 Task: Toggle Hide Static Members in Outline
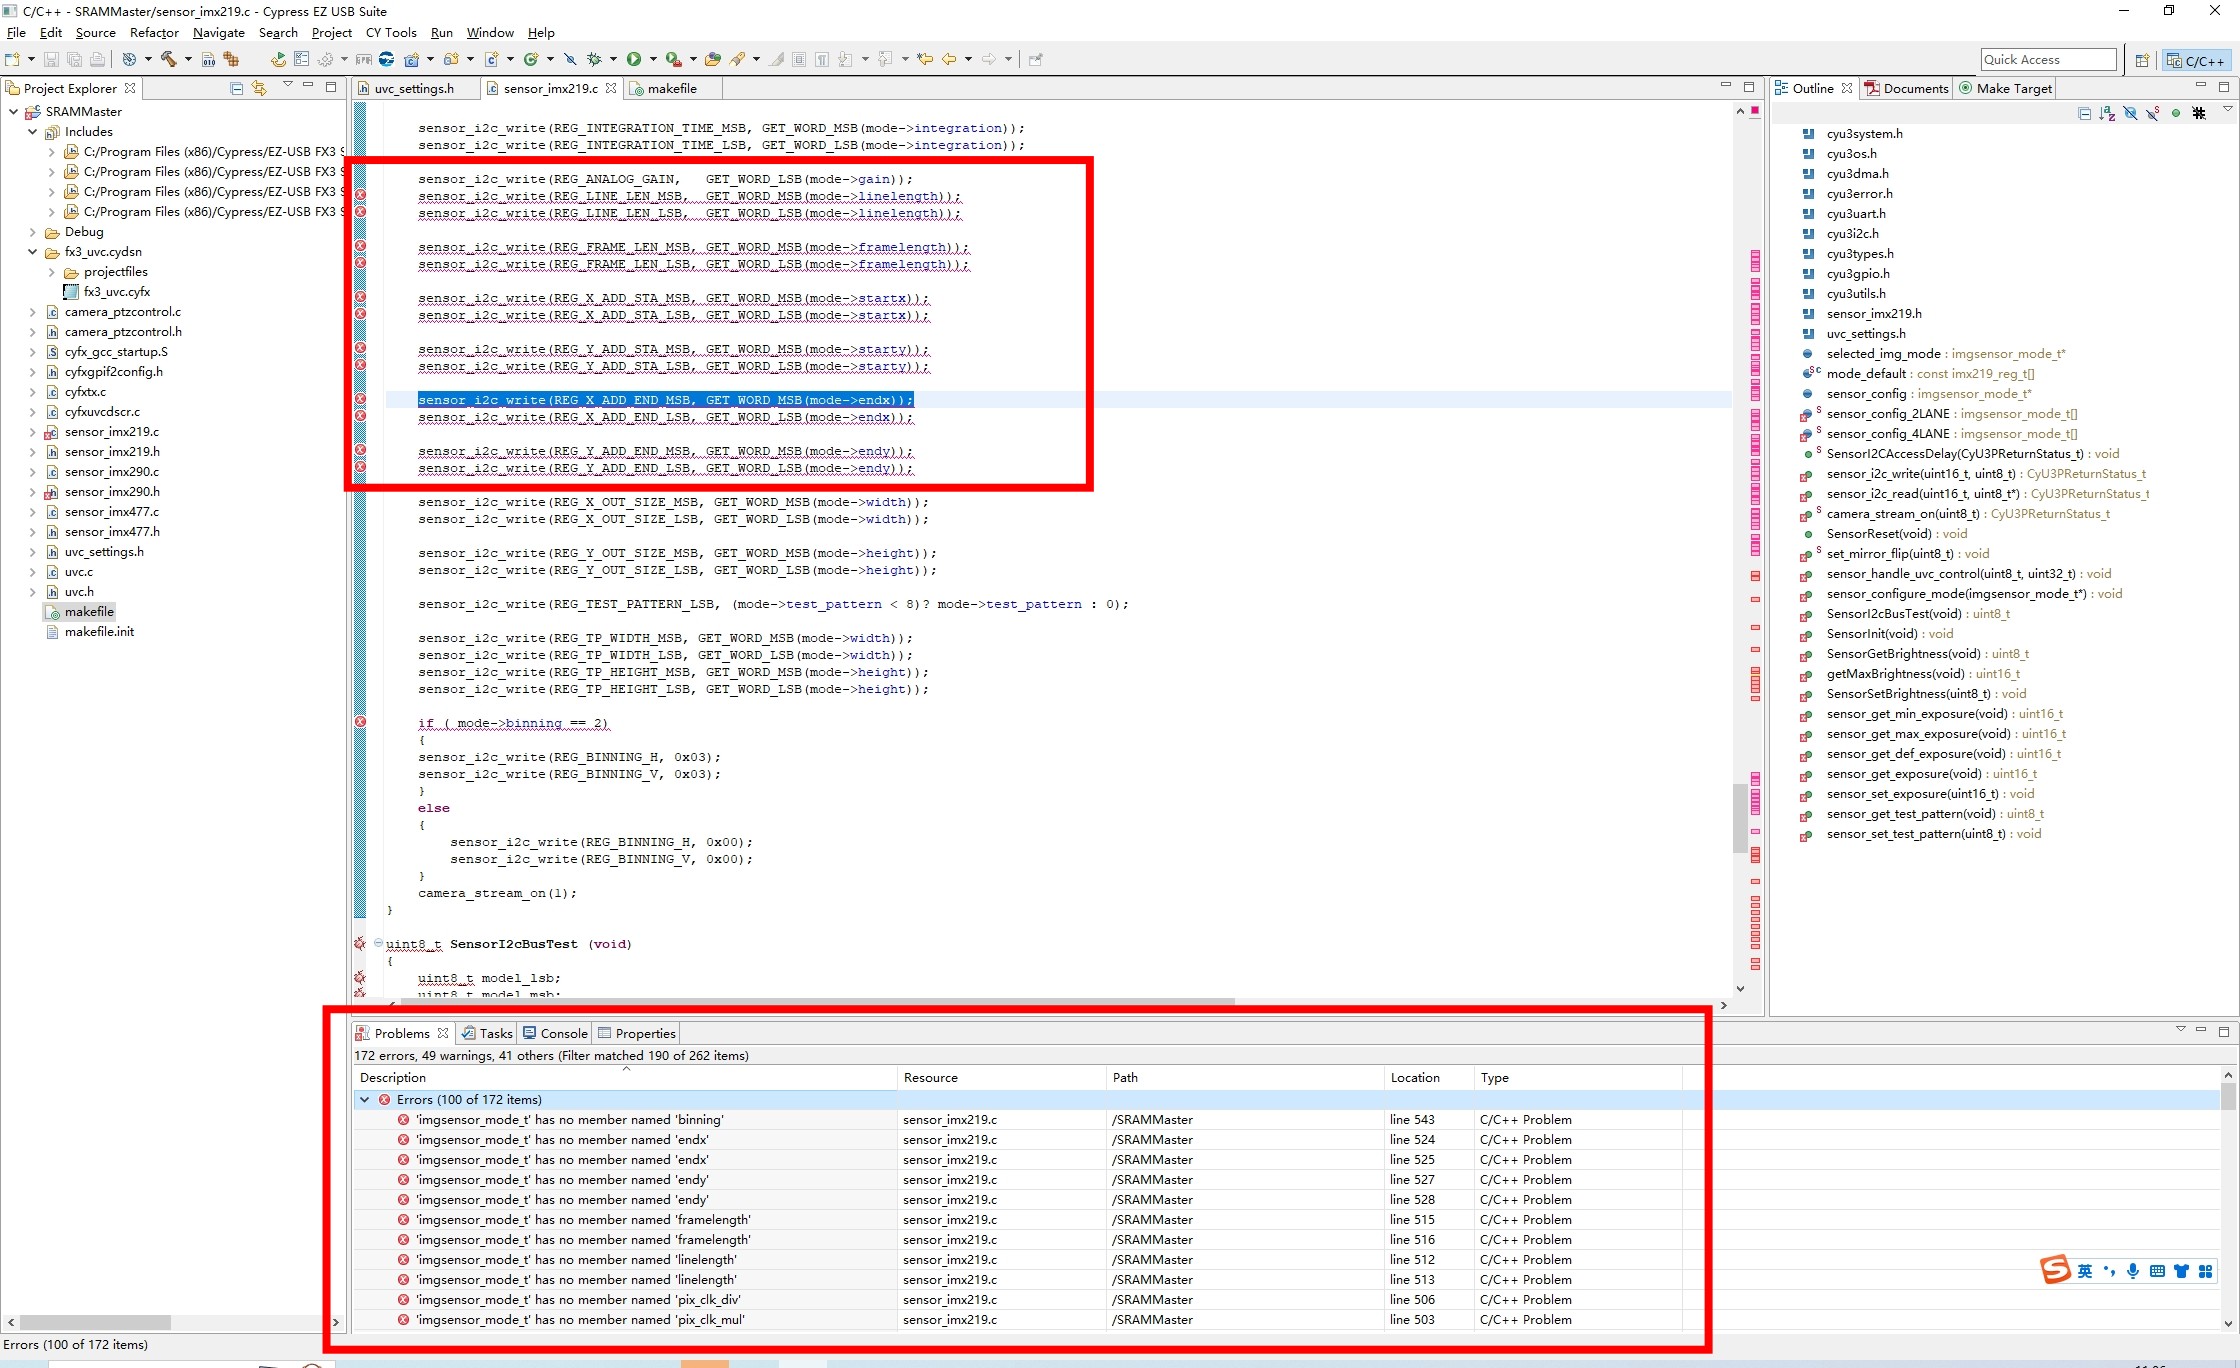pos(2151,113)
